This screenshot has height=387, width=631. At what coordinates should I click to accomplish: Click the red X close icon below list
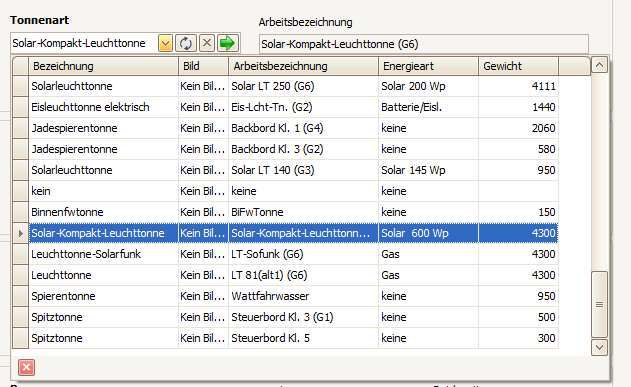27,367
